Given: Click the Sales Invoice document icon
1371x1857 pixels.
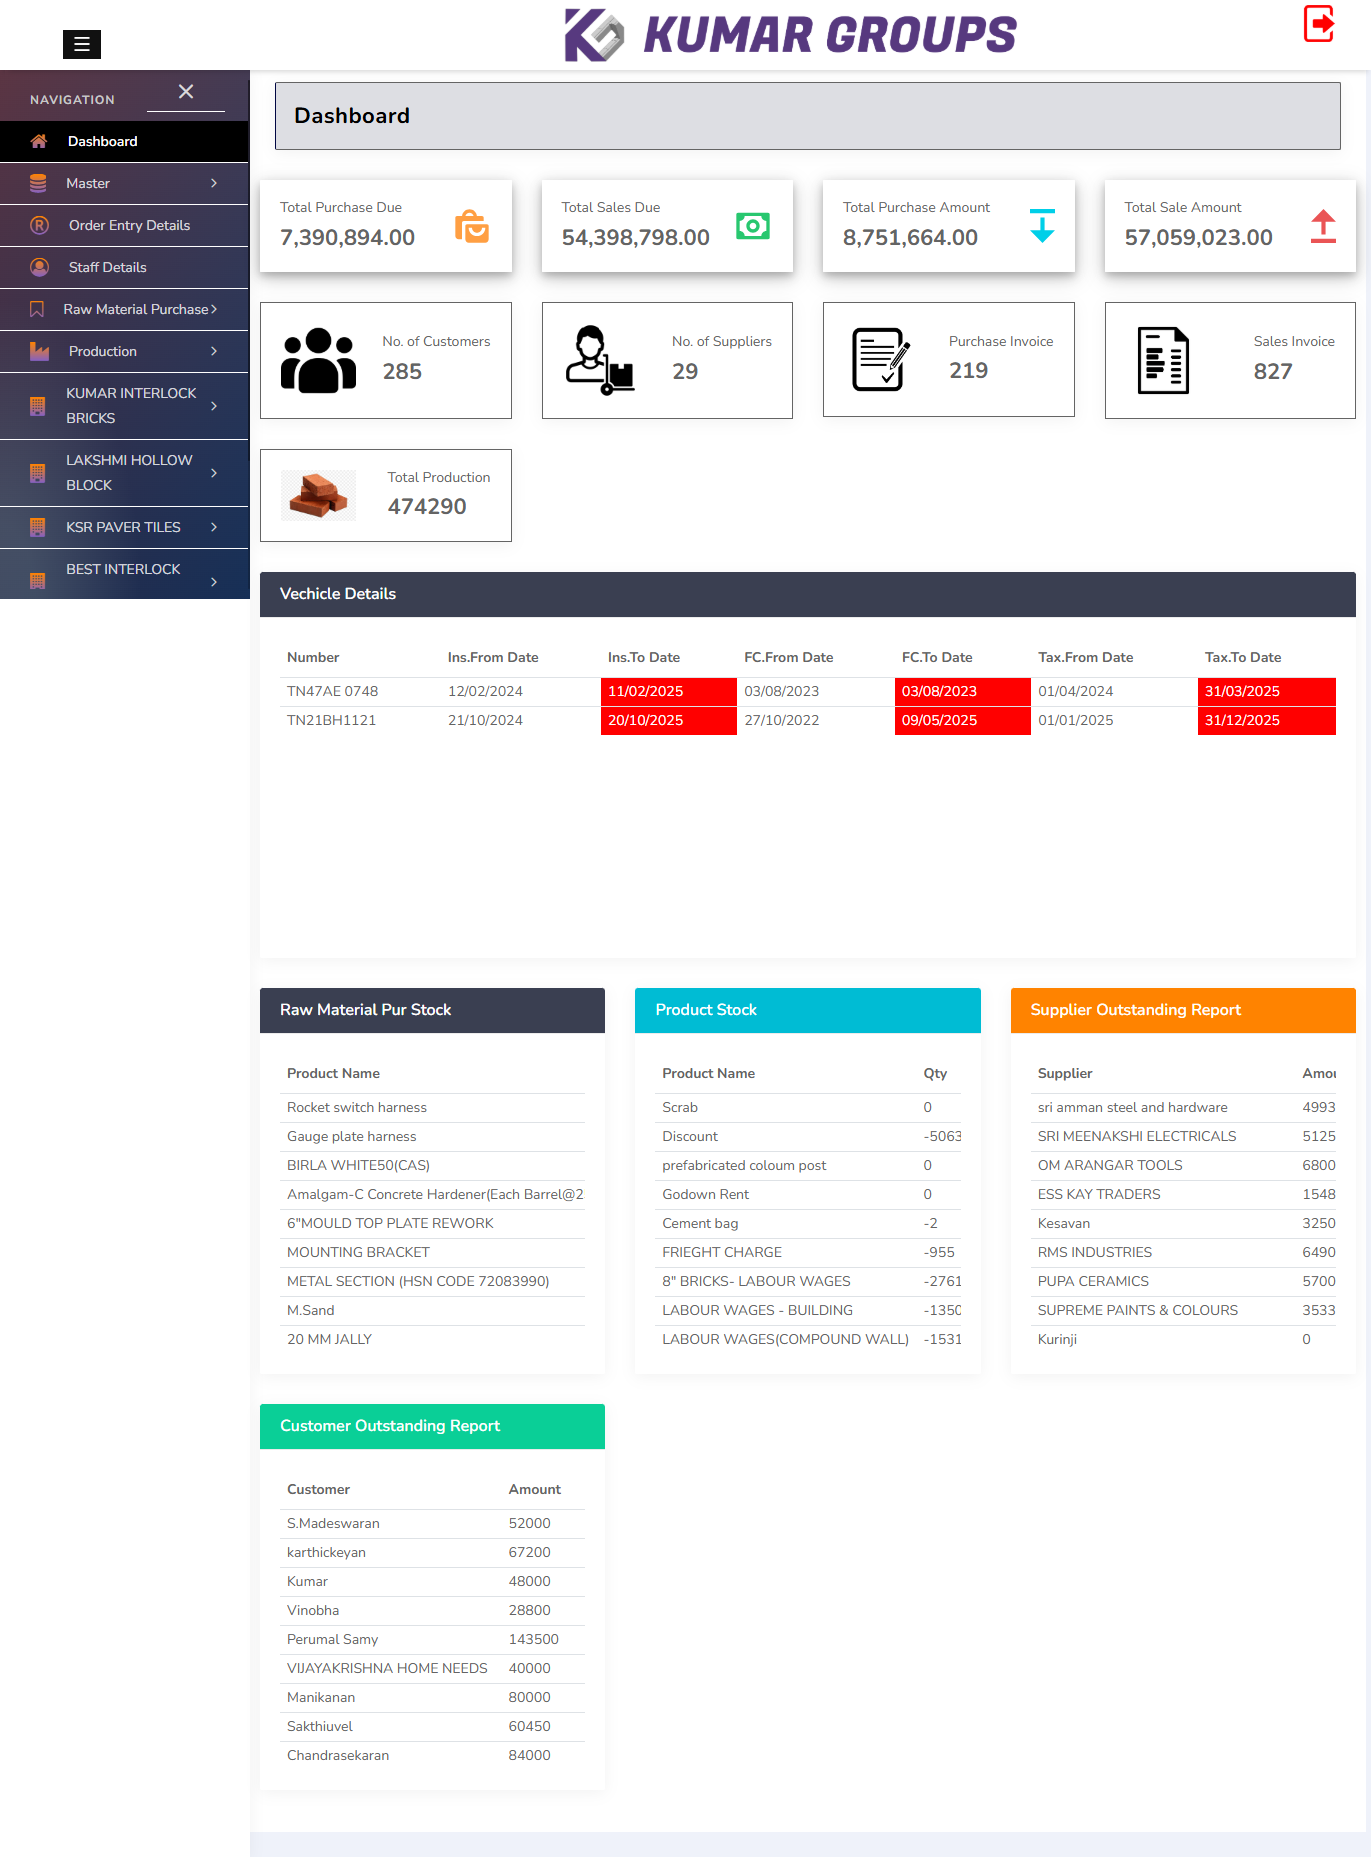Looking at the screenshot, I should click(1163, 360).
